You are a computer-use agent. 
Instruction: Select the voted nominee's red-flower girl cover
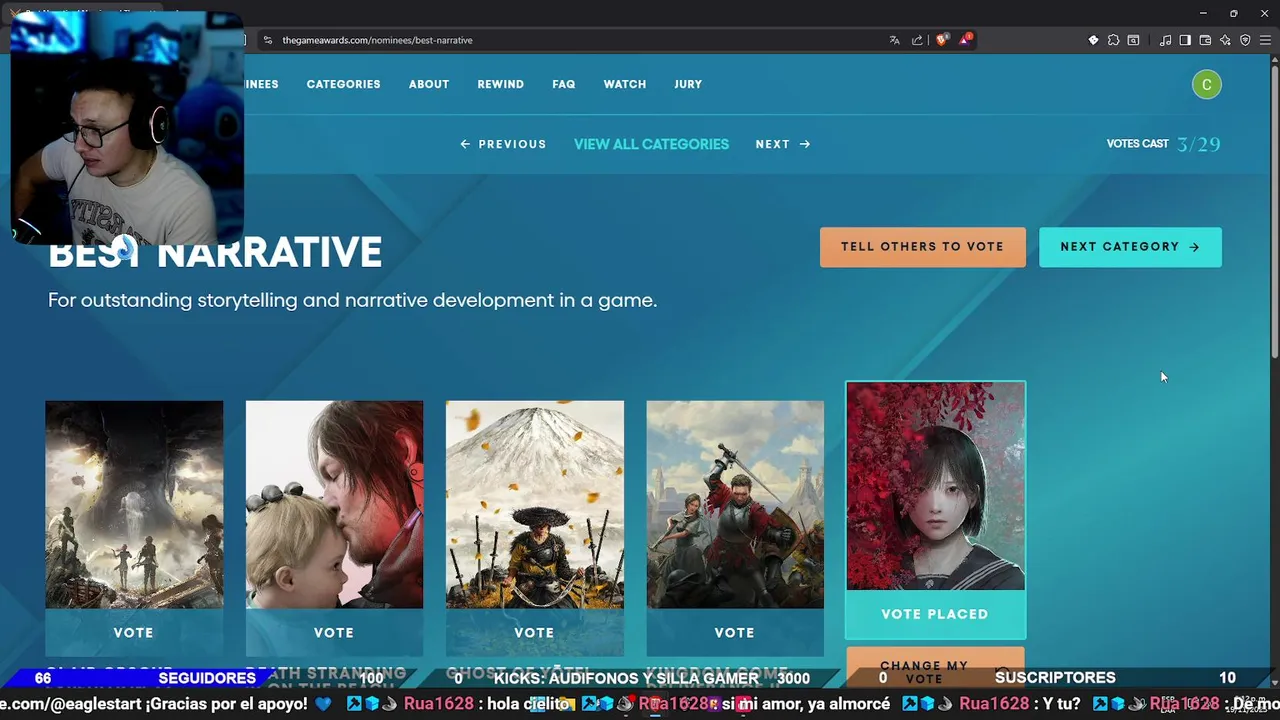(935, 486)
